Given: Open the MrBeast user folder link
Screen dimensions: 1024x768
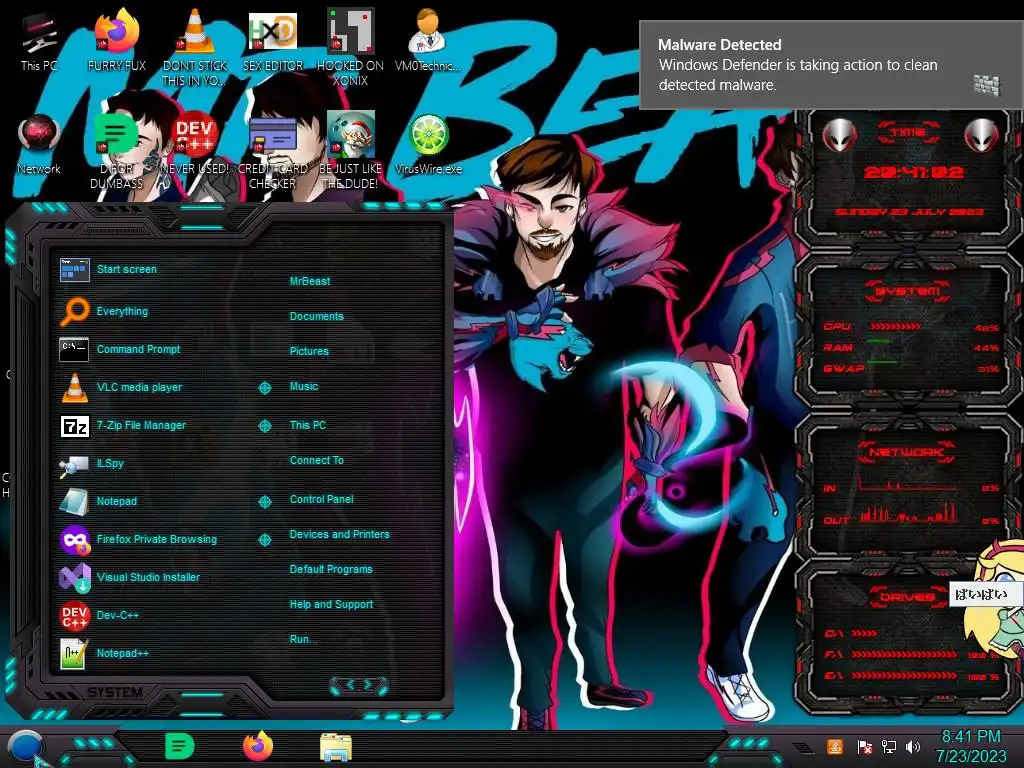Looking at the screenshot, I should (x=310, y=281).
